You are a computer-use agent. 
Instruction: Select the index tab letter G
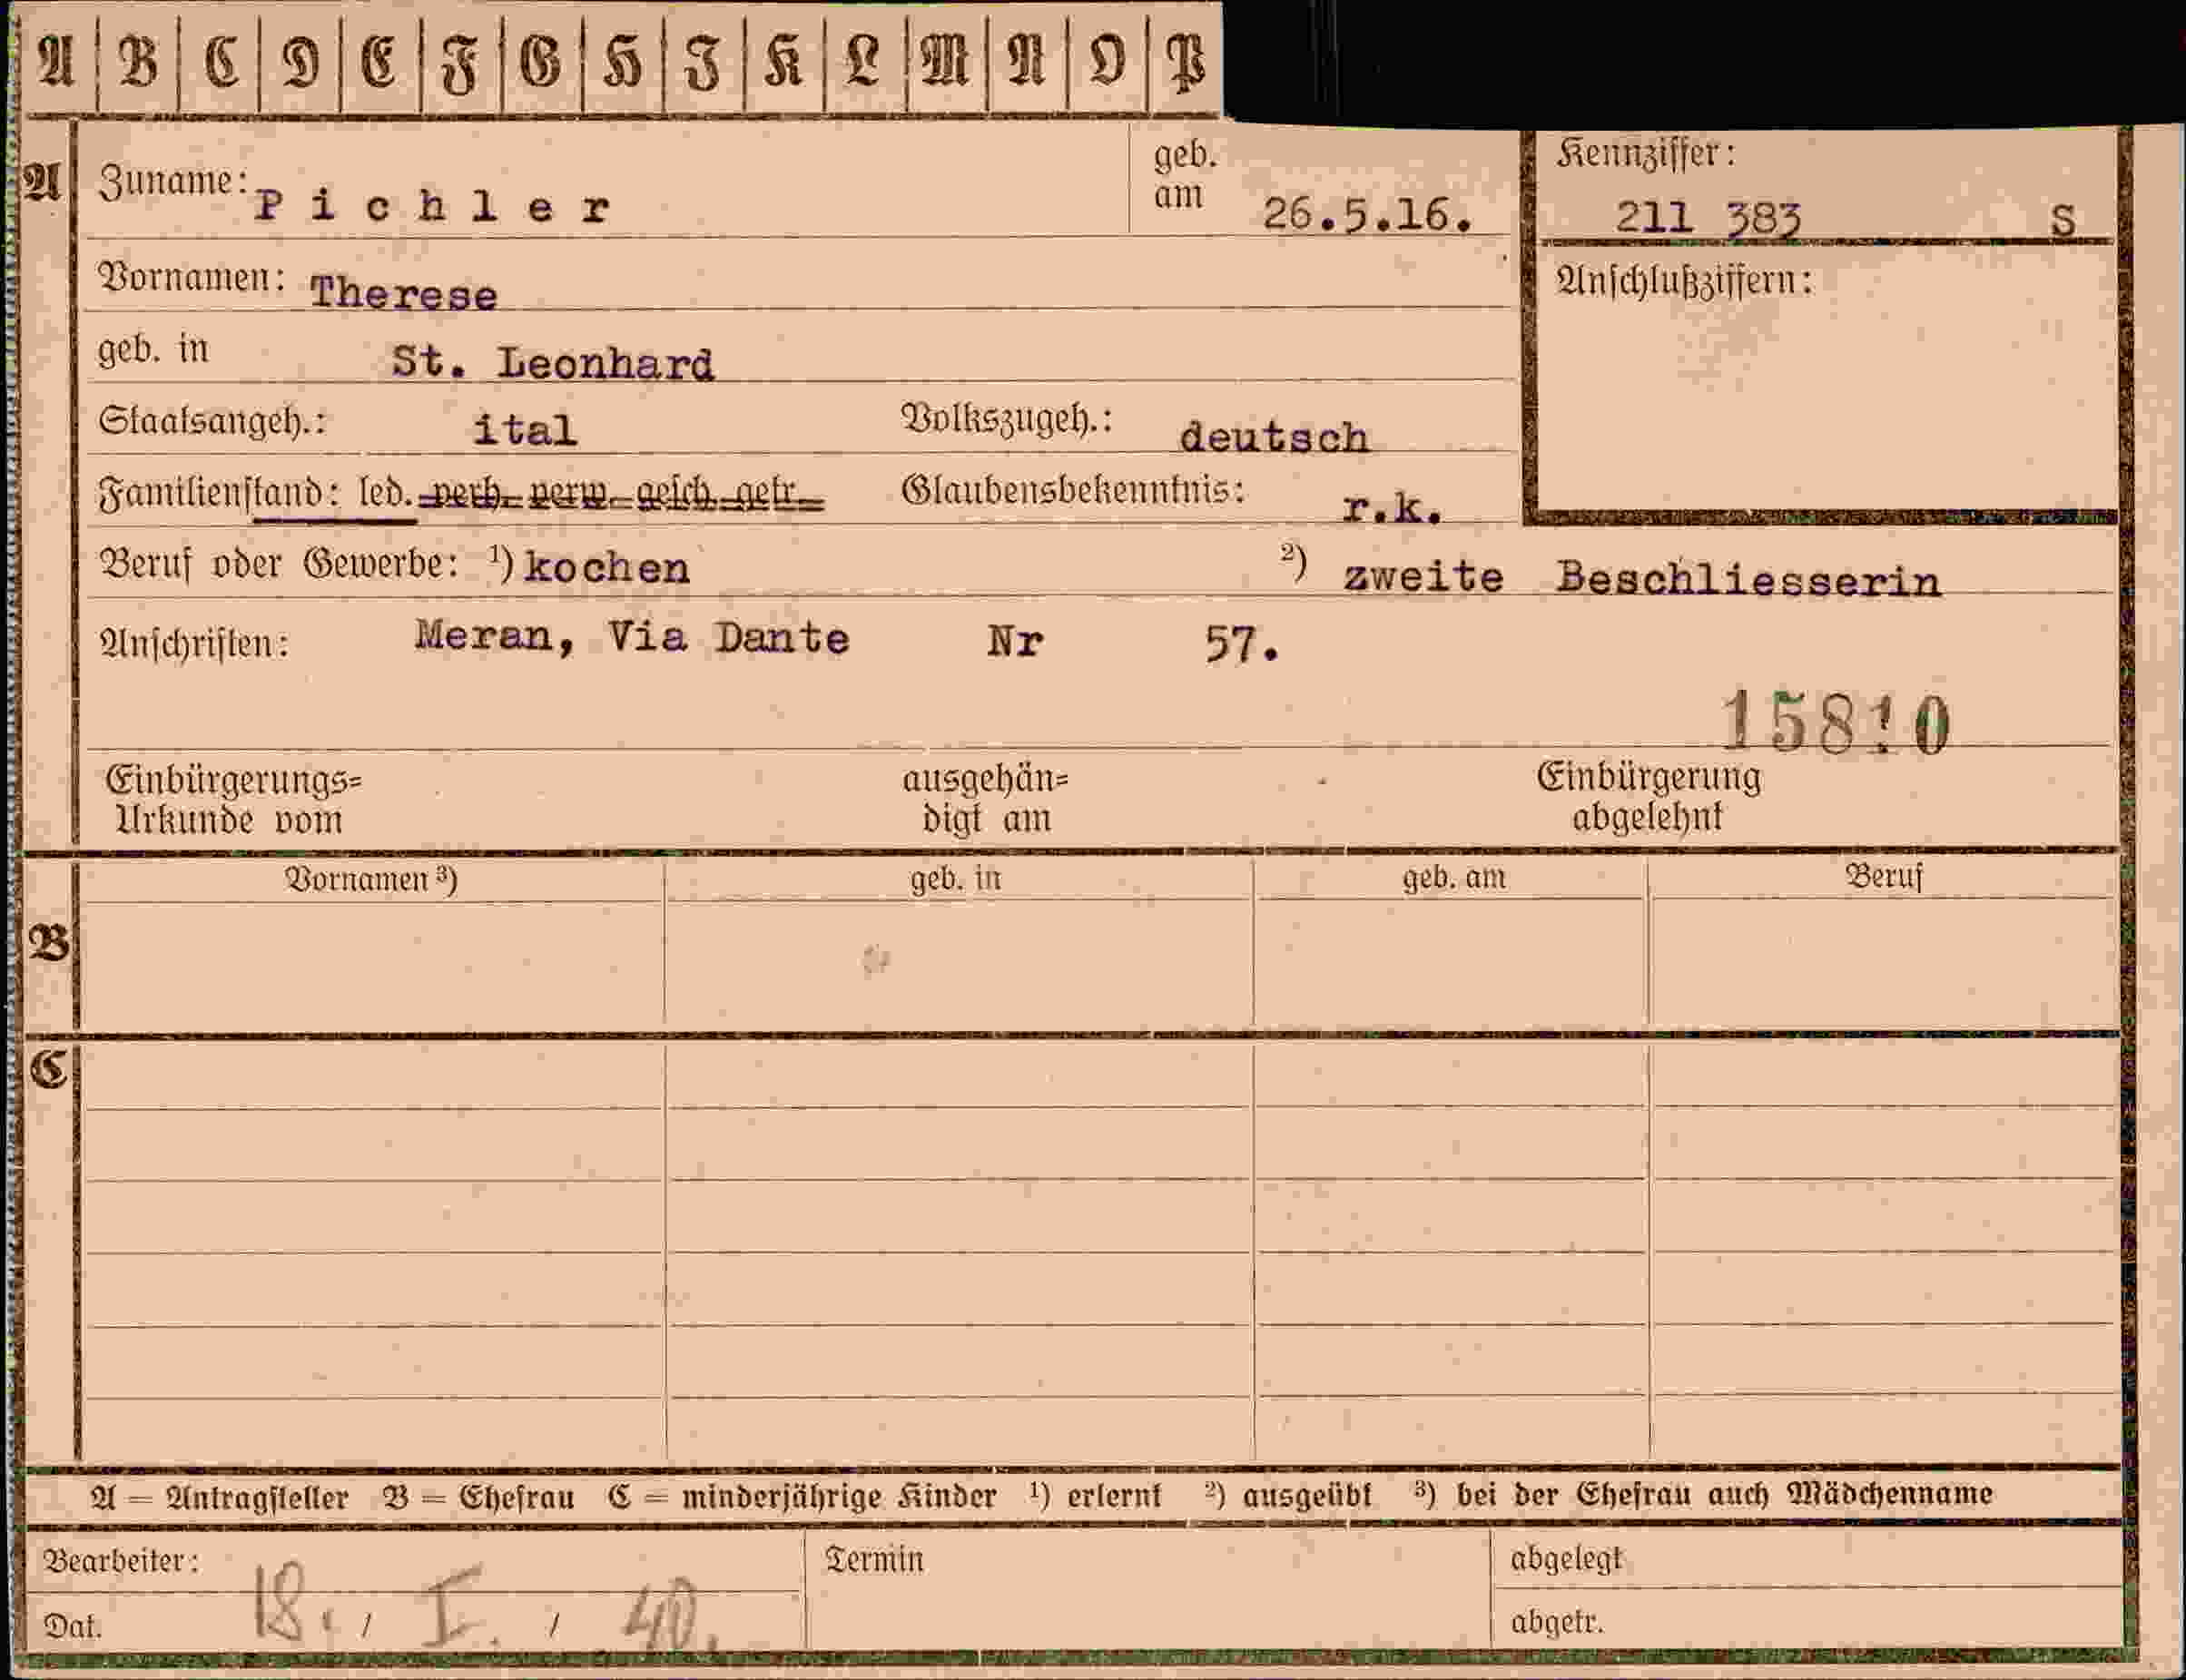[541, 60]
